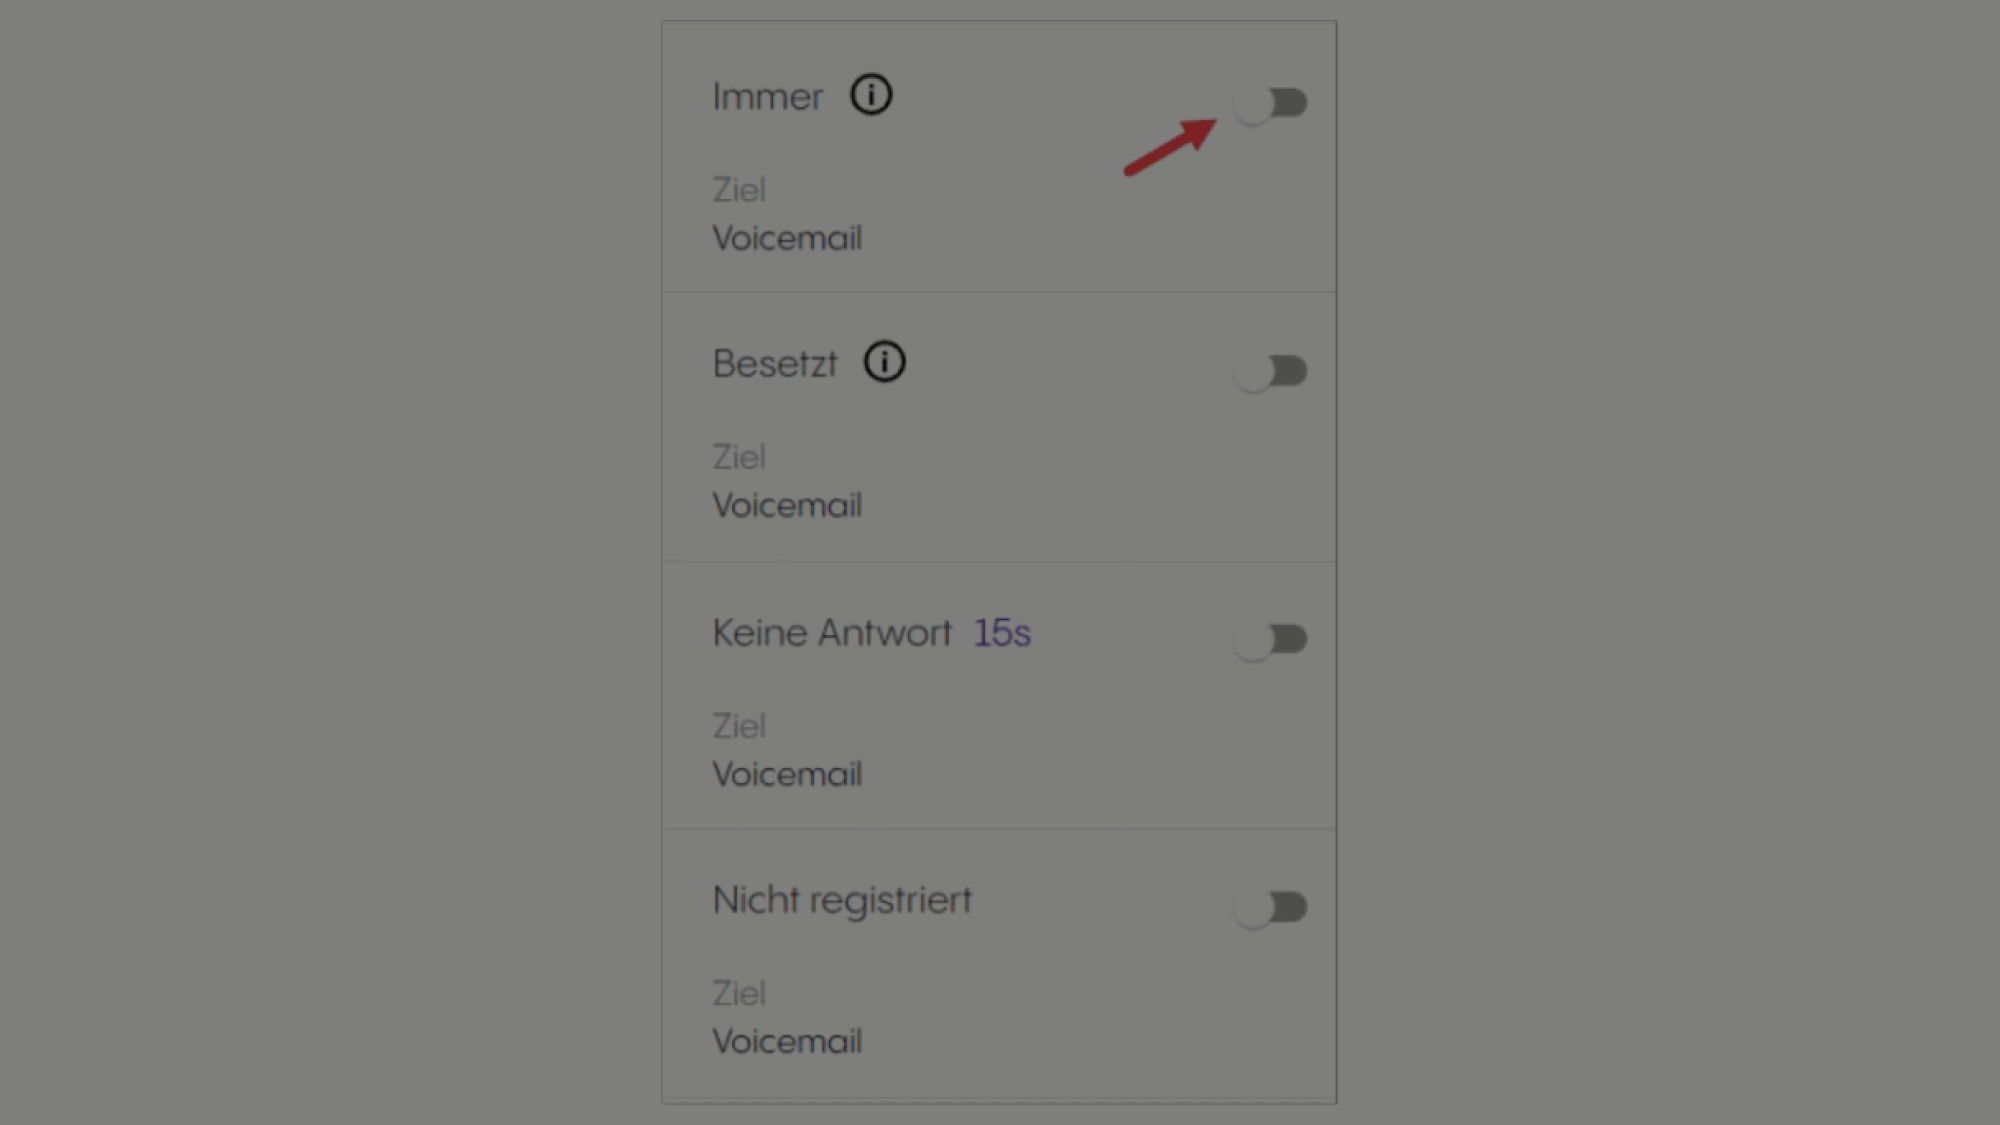Viewport: 2000px width, 1125px height.
Task: Pick the Voicemail target under Nicht registriert
Action: (x=787, y=1041)
